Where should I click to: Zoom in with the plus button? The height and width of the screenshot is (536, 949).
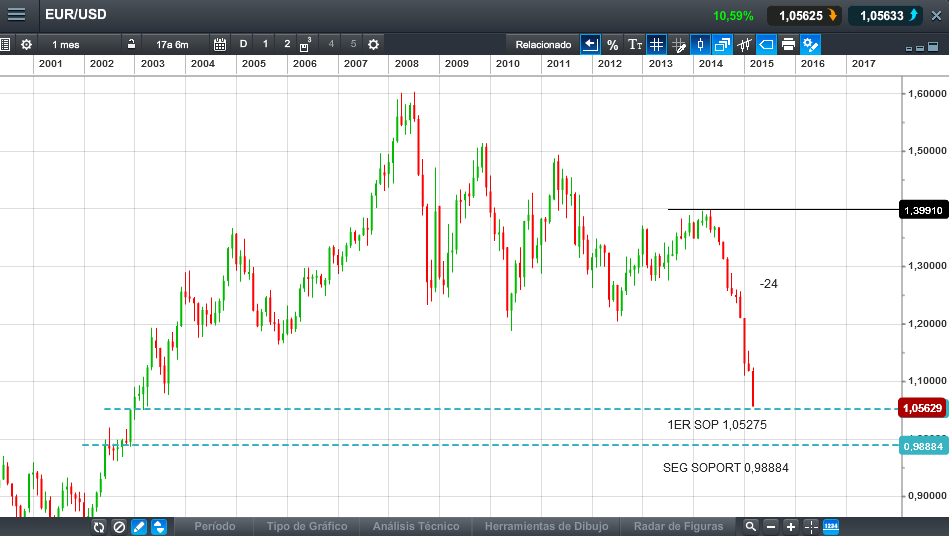tap(790, 527)
